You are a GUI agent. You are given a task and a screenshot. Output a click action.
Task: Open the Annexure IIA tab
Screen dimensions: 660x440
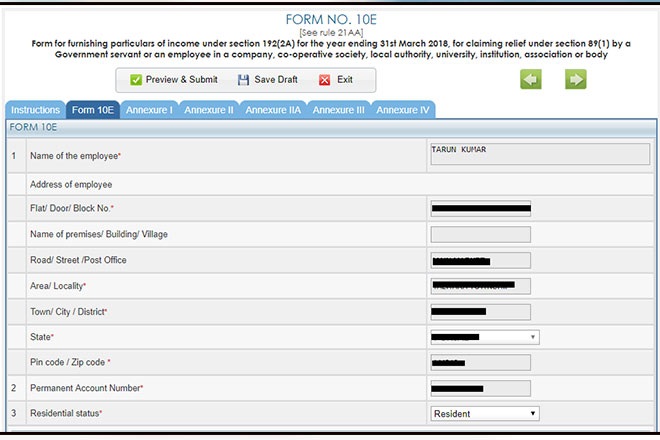(273, 110)
